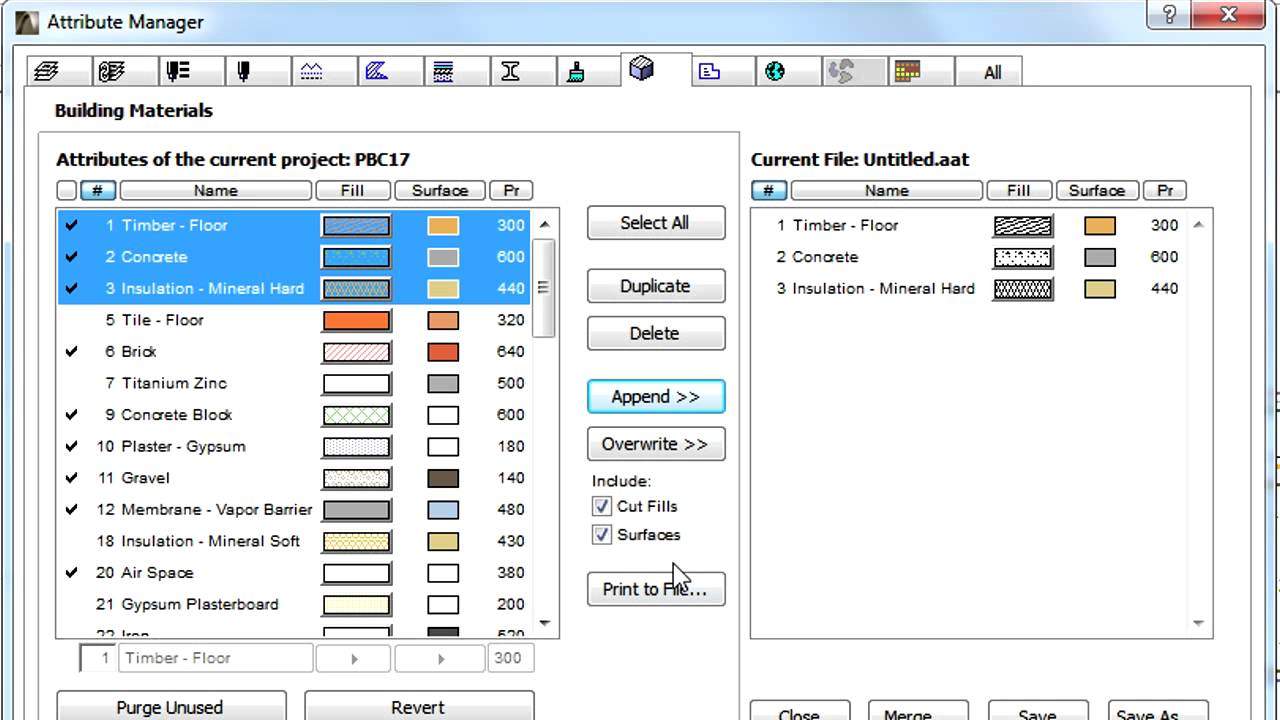Click the project list scrollbar thumb

(x=545, y=288)
